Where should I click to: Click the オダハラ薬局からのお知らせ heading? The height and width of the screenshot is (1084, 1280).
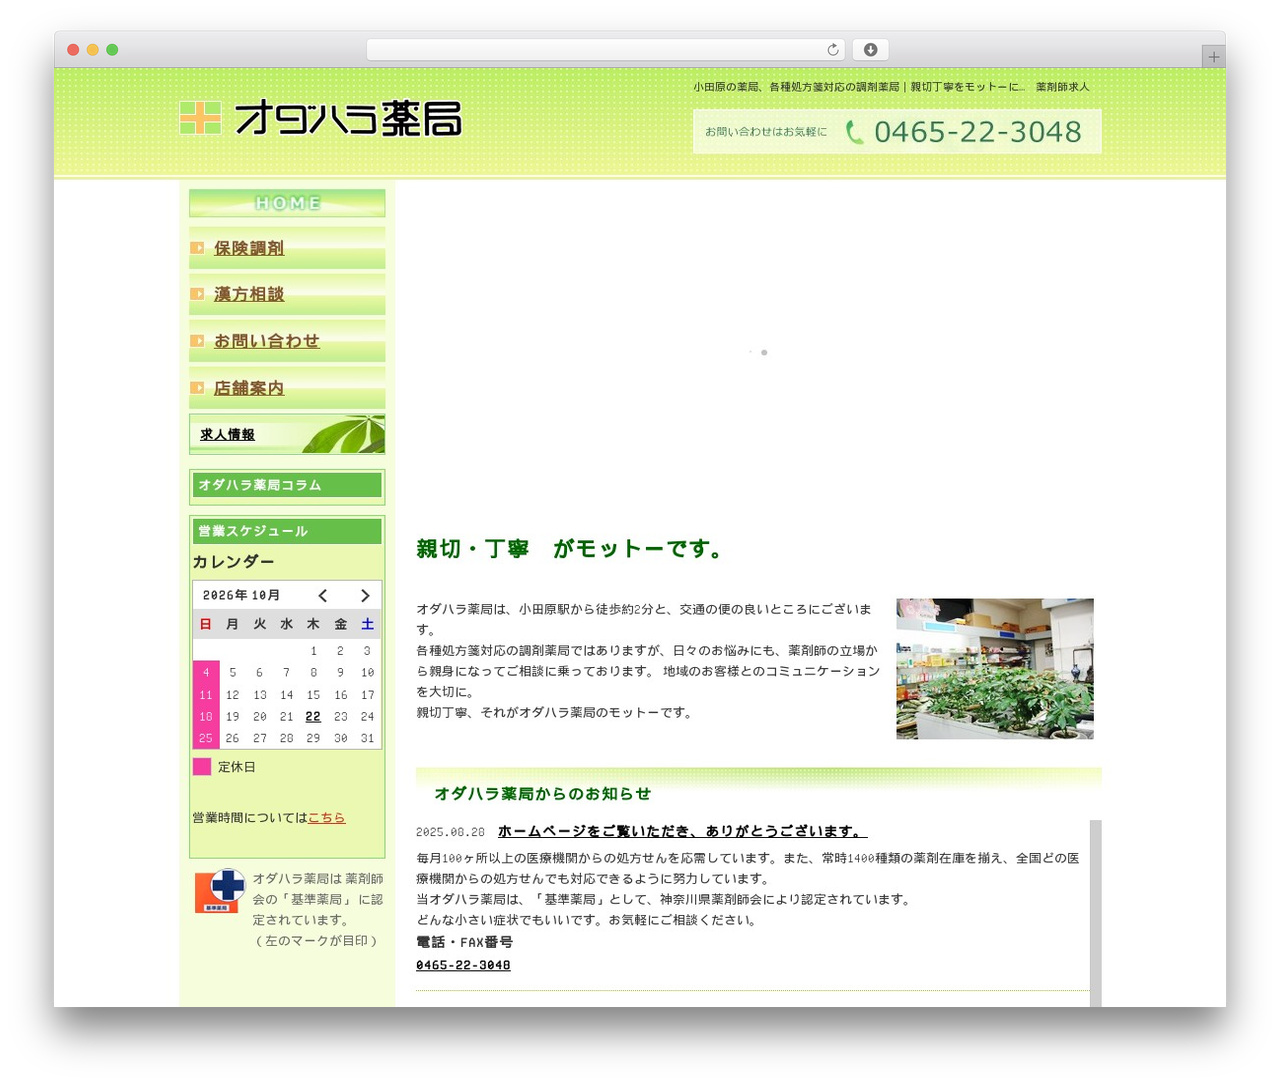(542, 793)
